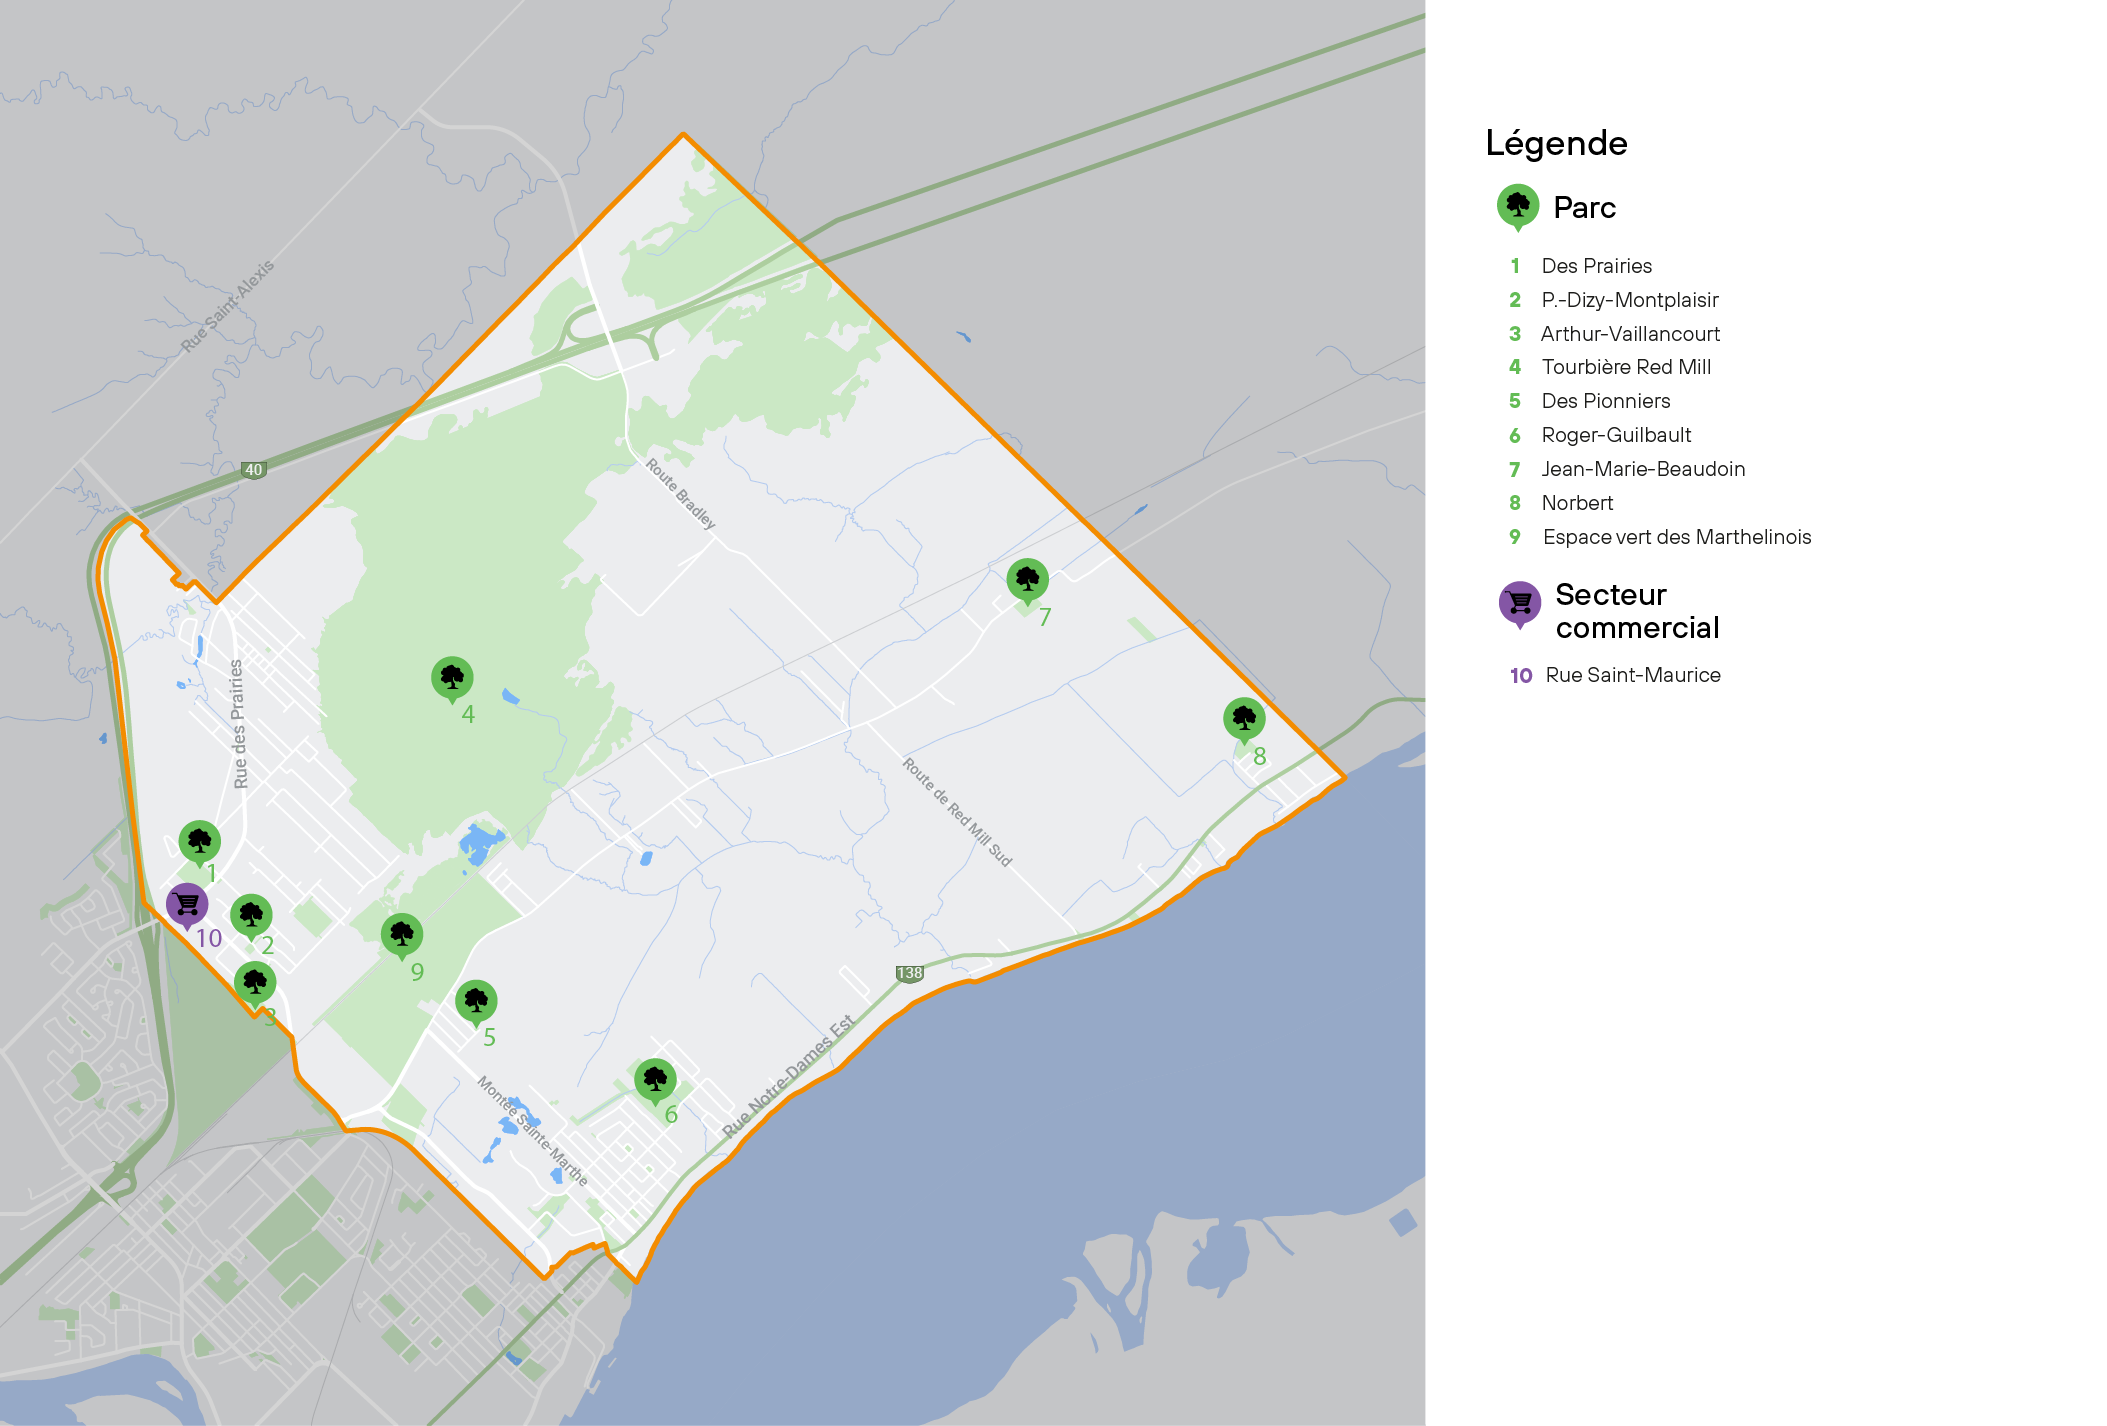Click park marker 3 on the map
This screenshot has height=1426, width=2107.
point(255,983)
